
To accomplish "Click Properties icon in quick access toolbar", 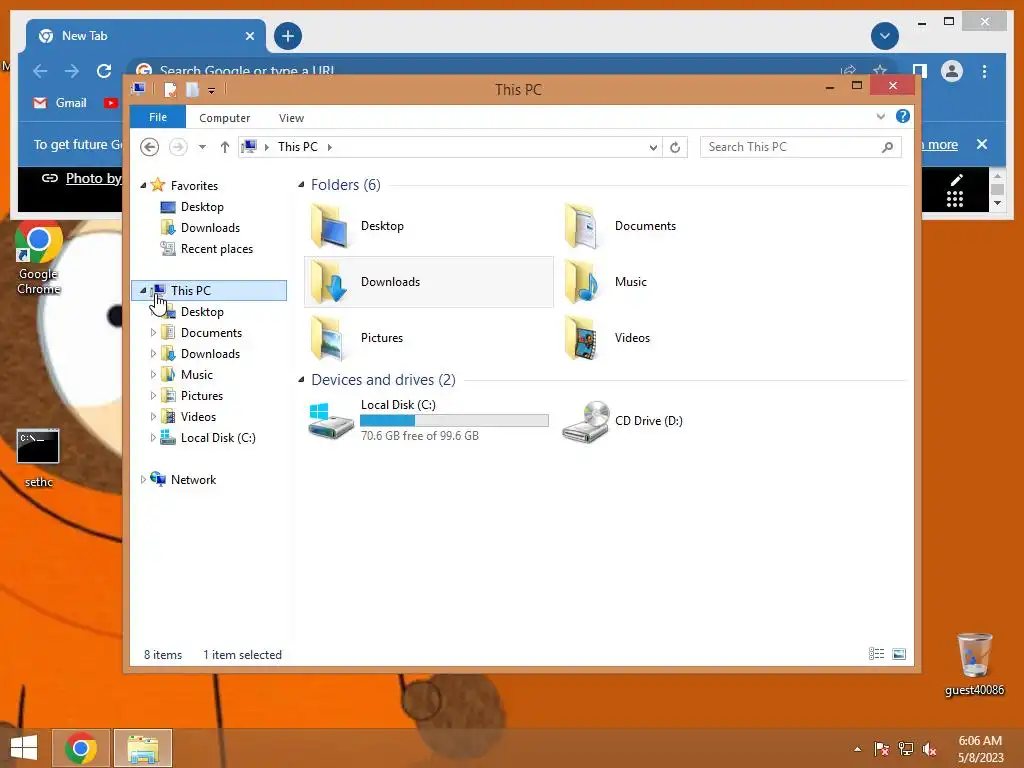I will [170, 89].
